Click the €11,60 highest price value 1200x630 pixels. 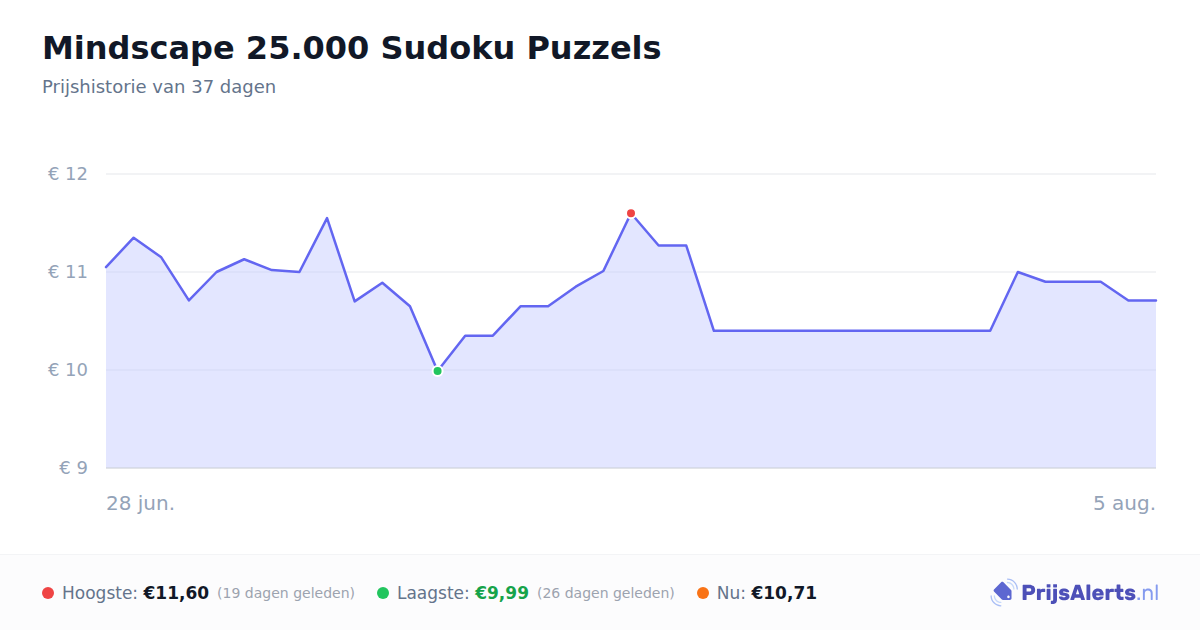click(176, 593)
